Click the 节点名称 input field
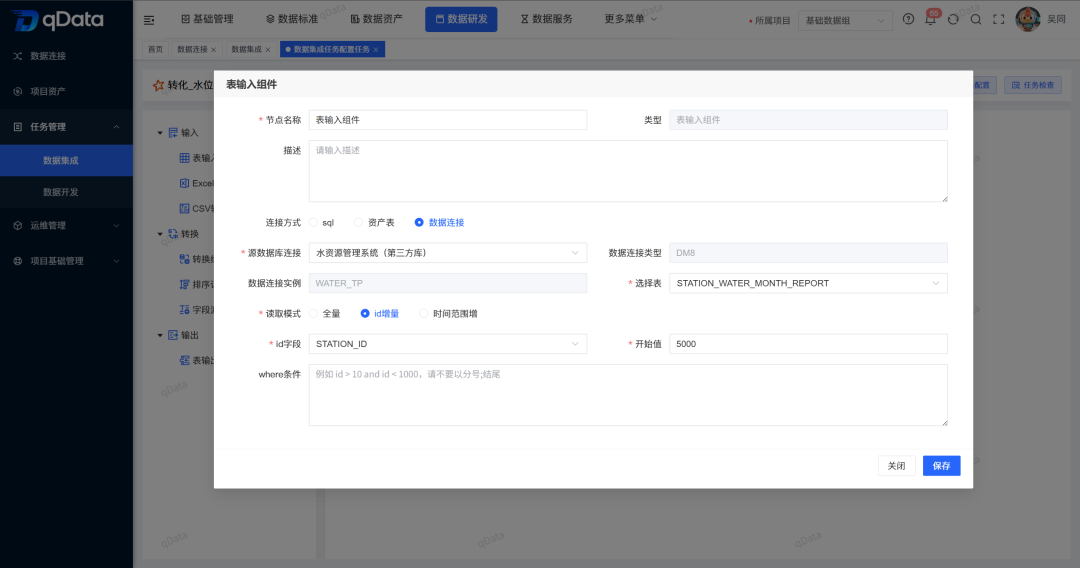Image resolution: width=1080 pixels, height=568 pixels. (448, 120)
